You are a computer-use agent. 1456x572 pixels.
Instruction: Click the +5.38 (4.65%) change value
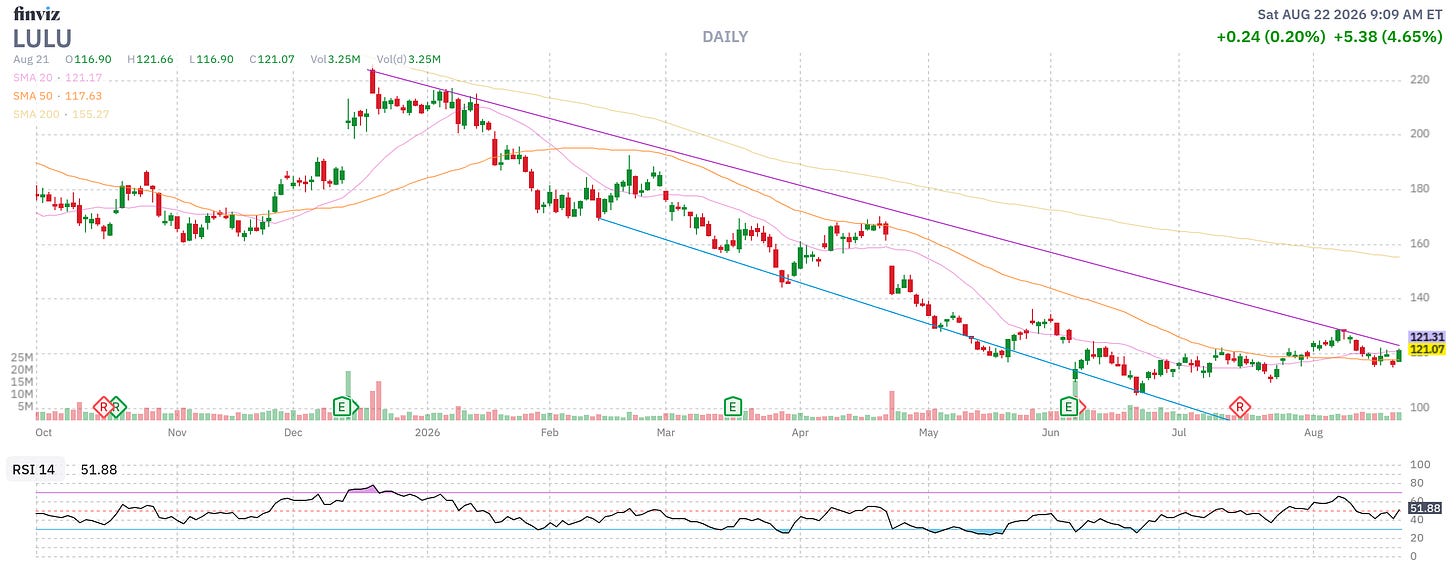(x=1388, y=37)
